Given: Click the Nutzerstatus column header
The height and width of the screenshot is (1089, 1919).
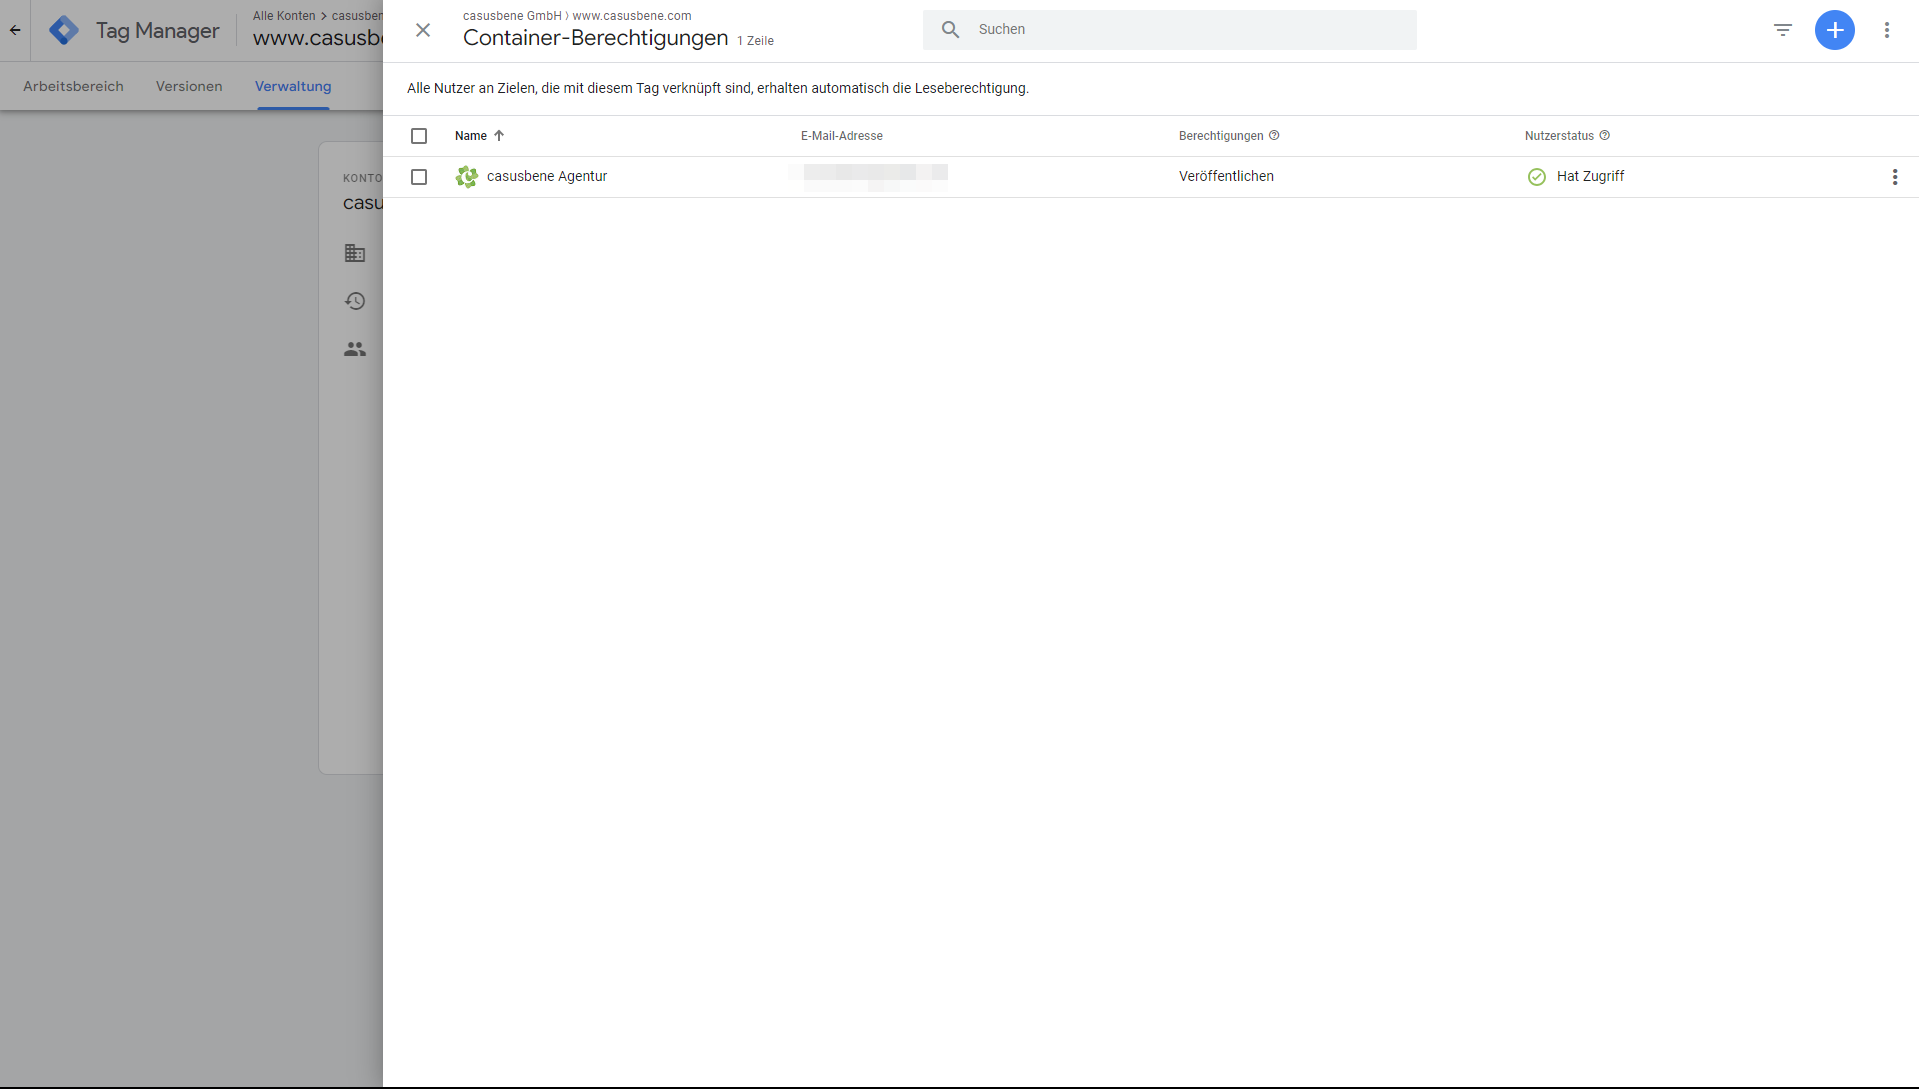Looking at the screenshot, I should [1558, 136].
